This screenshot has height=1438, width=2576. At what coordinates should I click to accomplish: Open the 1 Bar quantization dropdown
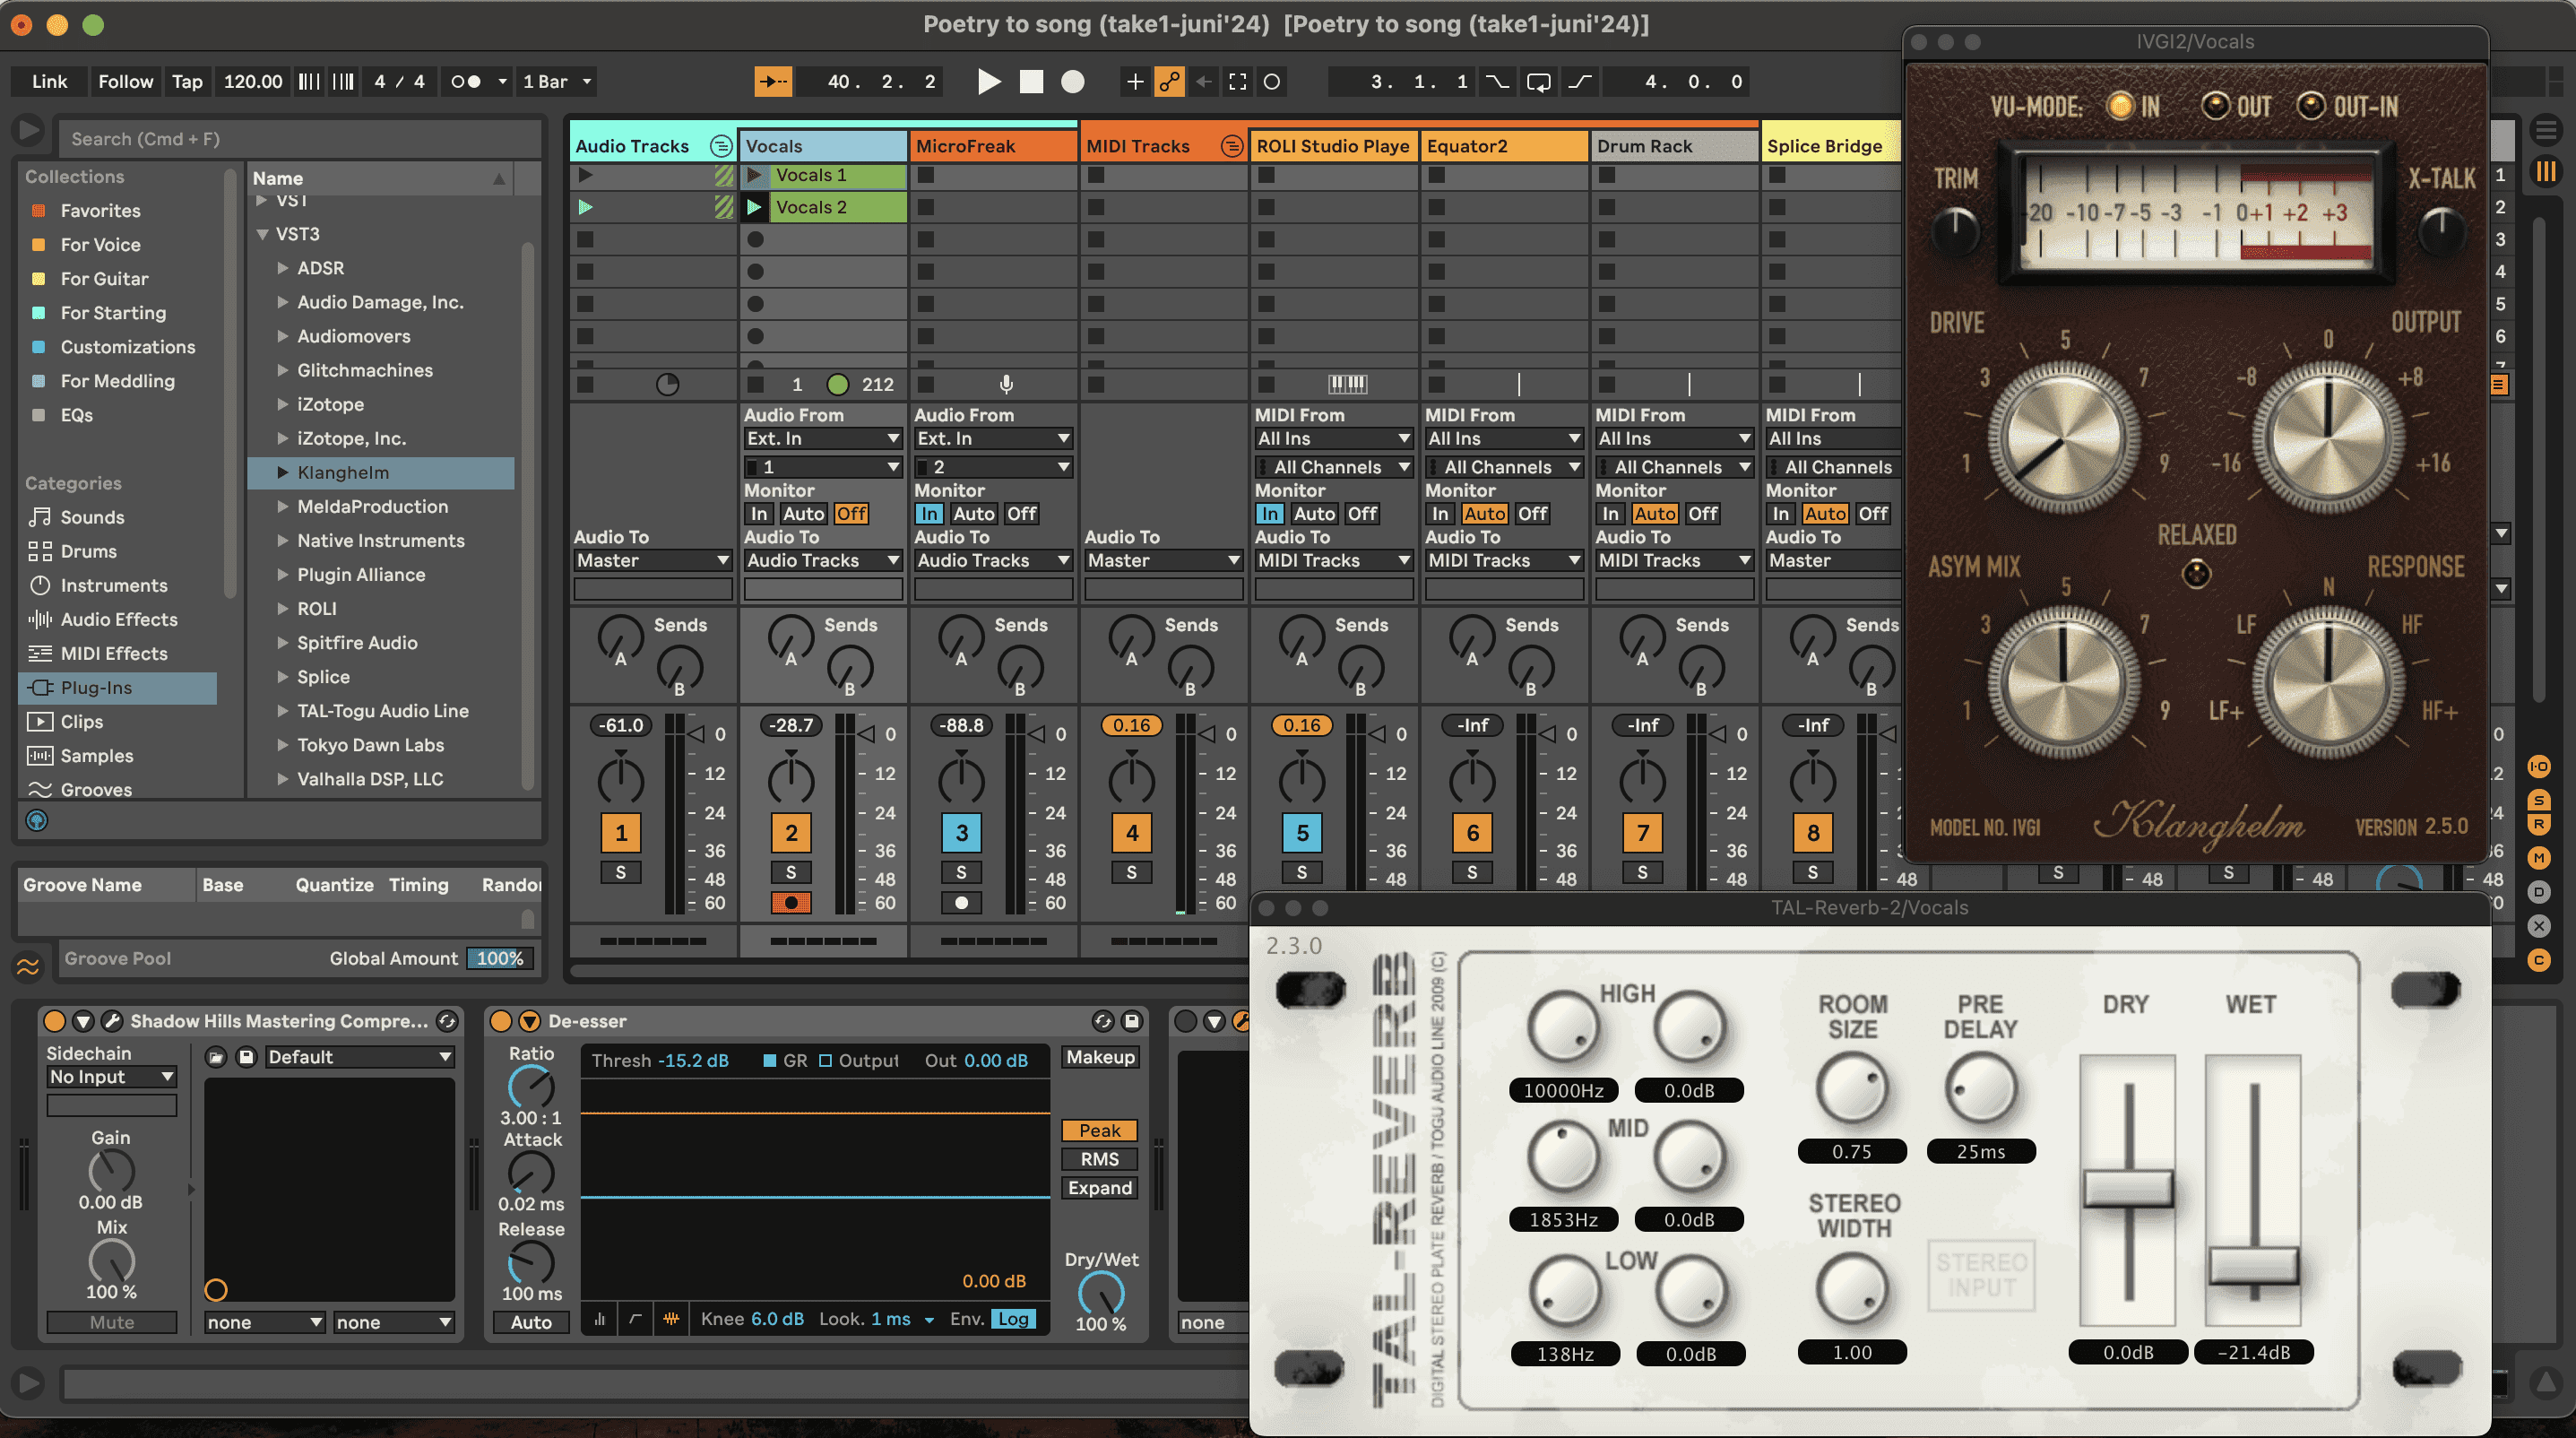pos(557,82)
